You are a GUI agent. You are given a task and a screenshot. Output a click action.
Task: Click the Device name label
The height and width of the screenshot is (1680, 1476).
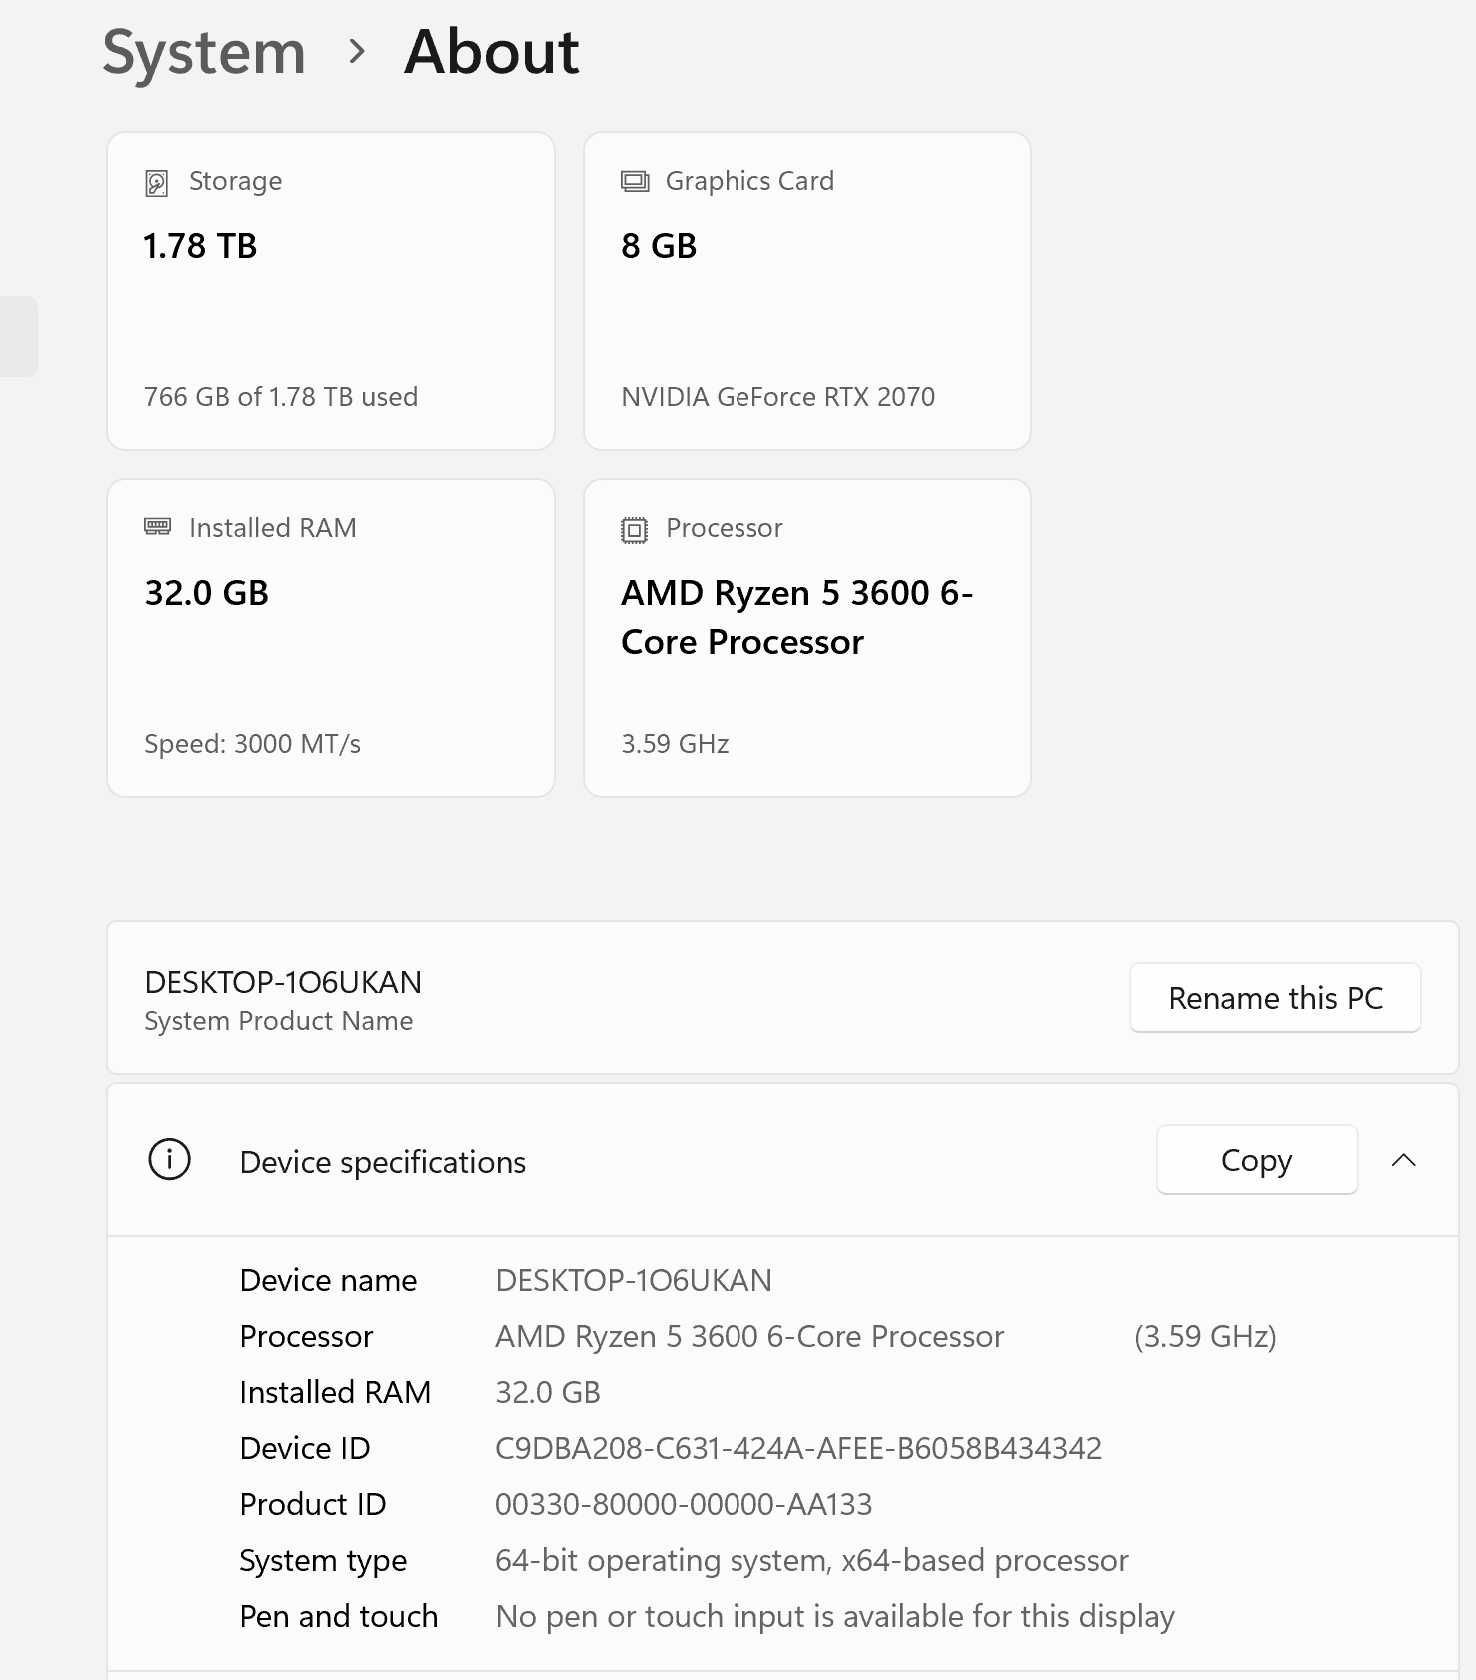pos(328,1280)
